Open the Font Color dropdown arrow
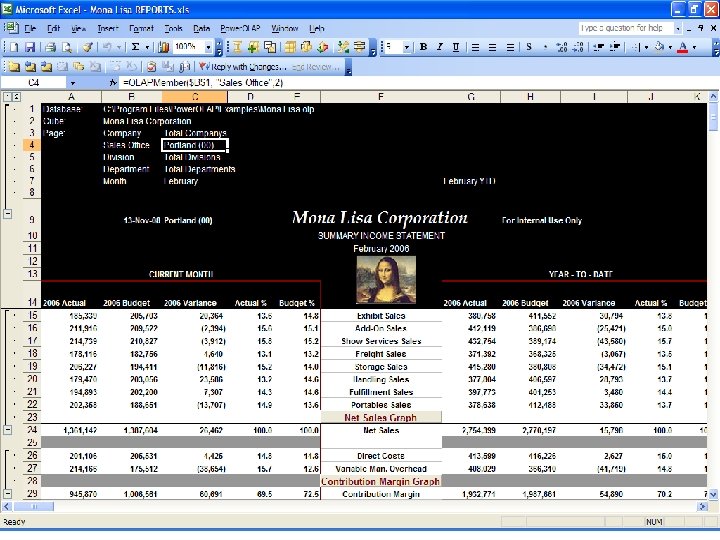This screenshot has width=720, height=540. point(694,47)
